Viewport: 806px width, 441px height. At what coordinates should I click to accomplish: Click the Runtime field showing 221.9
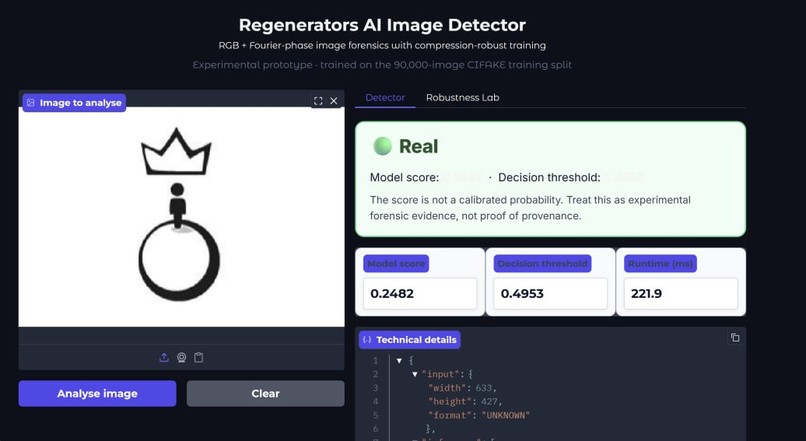(x=681, y=293)
